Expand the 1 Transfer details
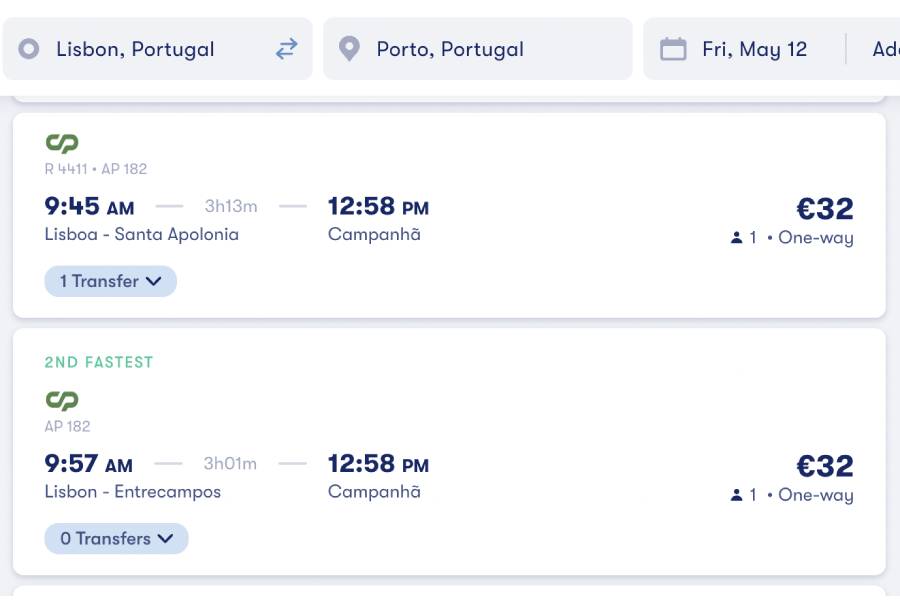The image size is (900, 600). click(110, 281)
